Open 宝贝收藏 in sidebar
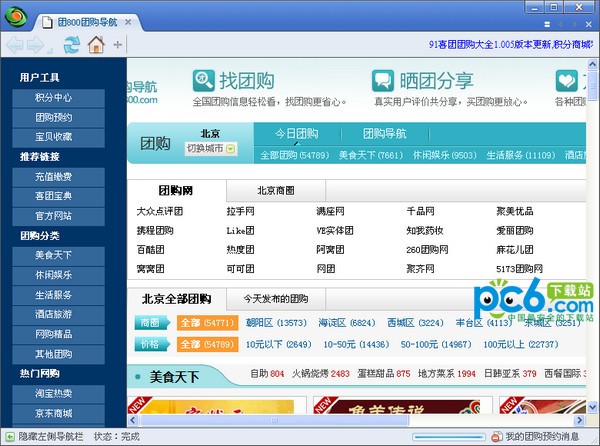600x446 pixels. pos(58,137)
